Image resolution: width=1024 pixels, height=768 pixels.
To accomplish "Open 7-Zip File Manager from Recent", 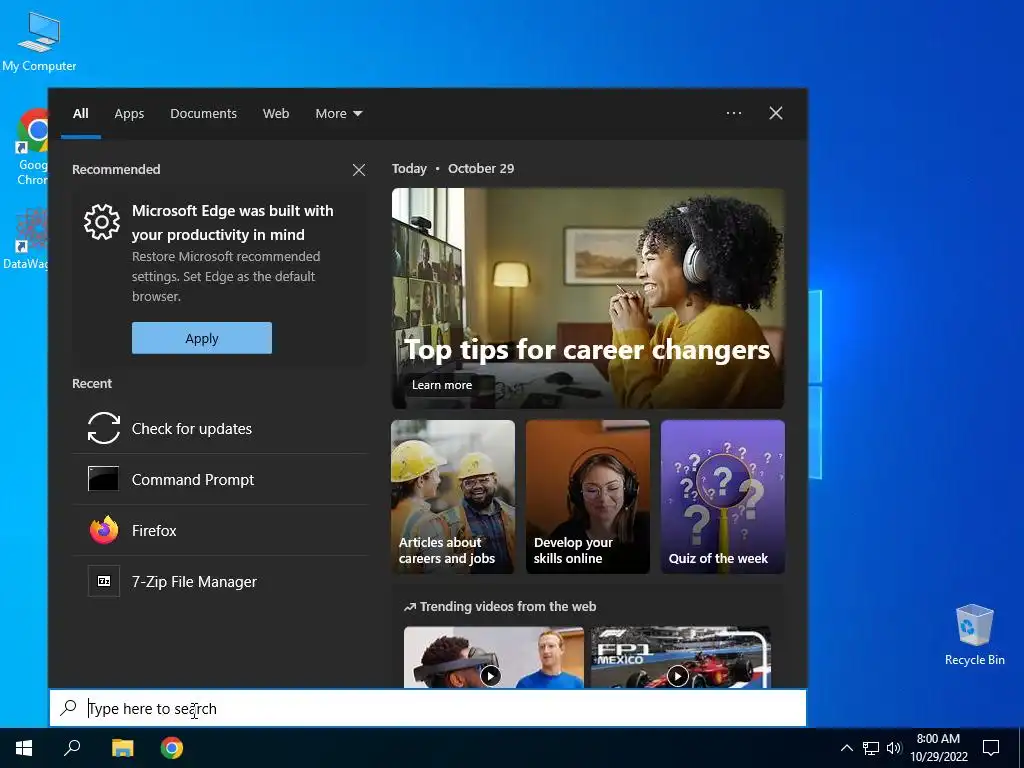I will (x=220, y=581).
